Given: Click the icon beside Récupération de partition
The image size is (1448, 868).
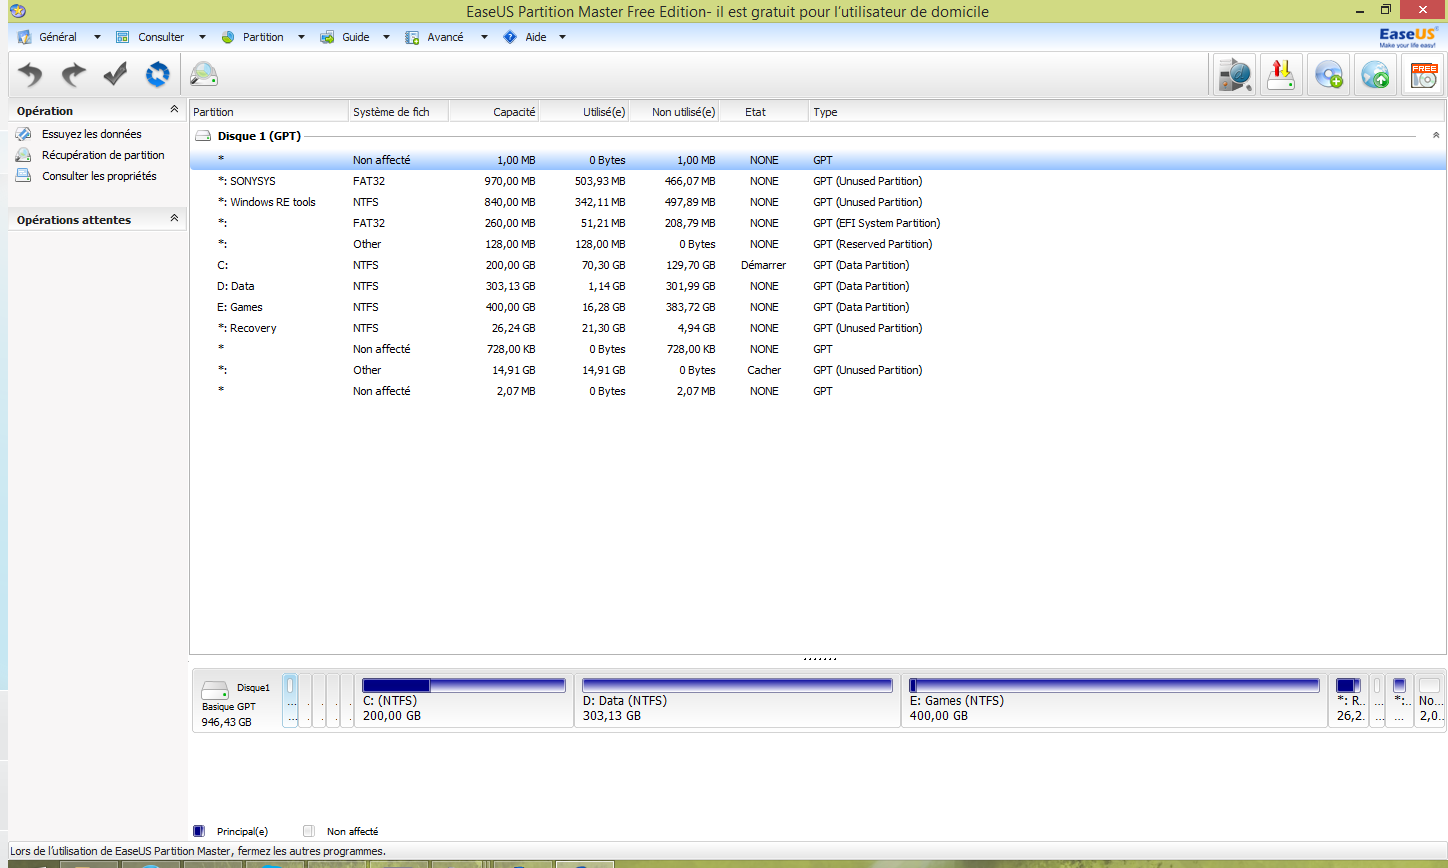Looking at the screenshot, I should (x=23, y=155).
